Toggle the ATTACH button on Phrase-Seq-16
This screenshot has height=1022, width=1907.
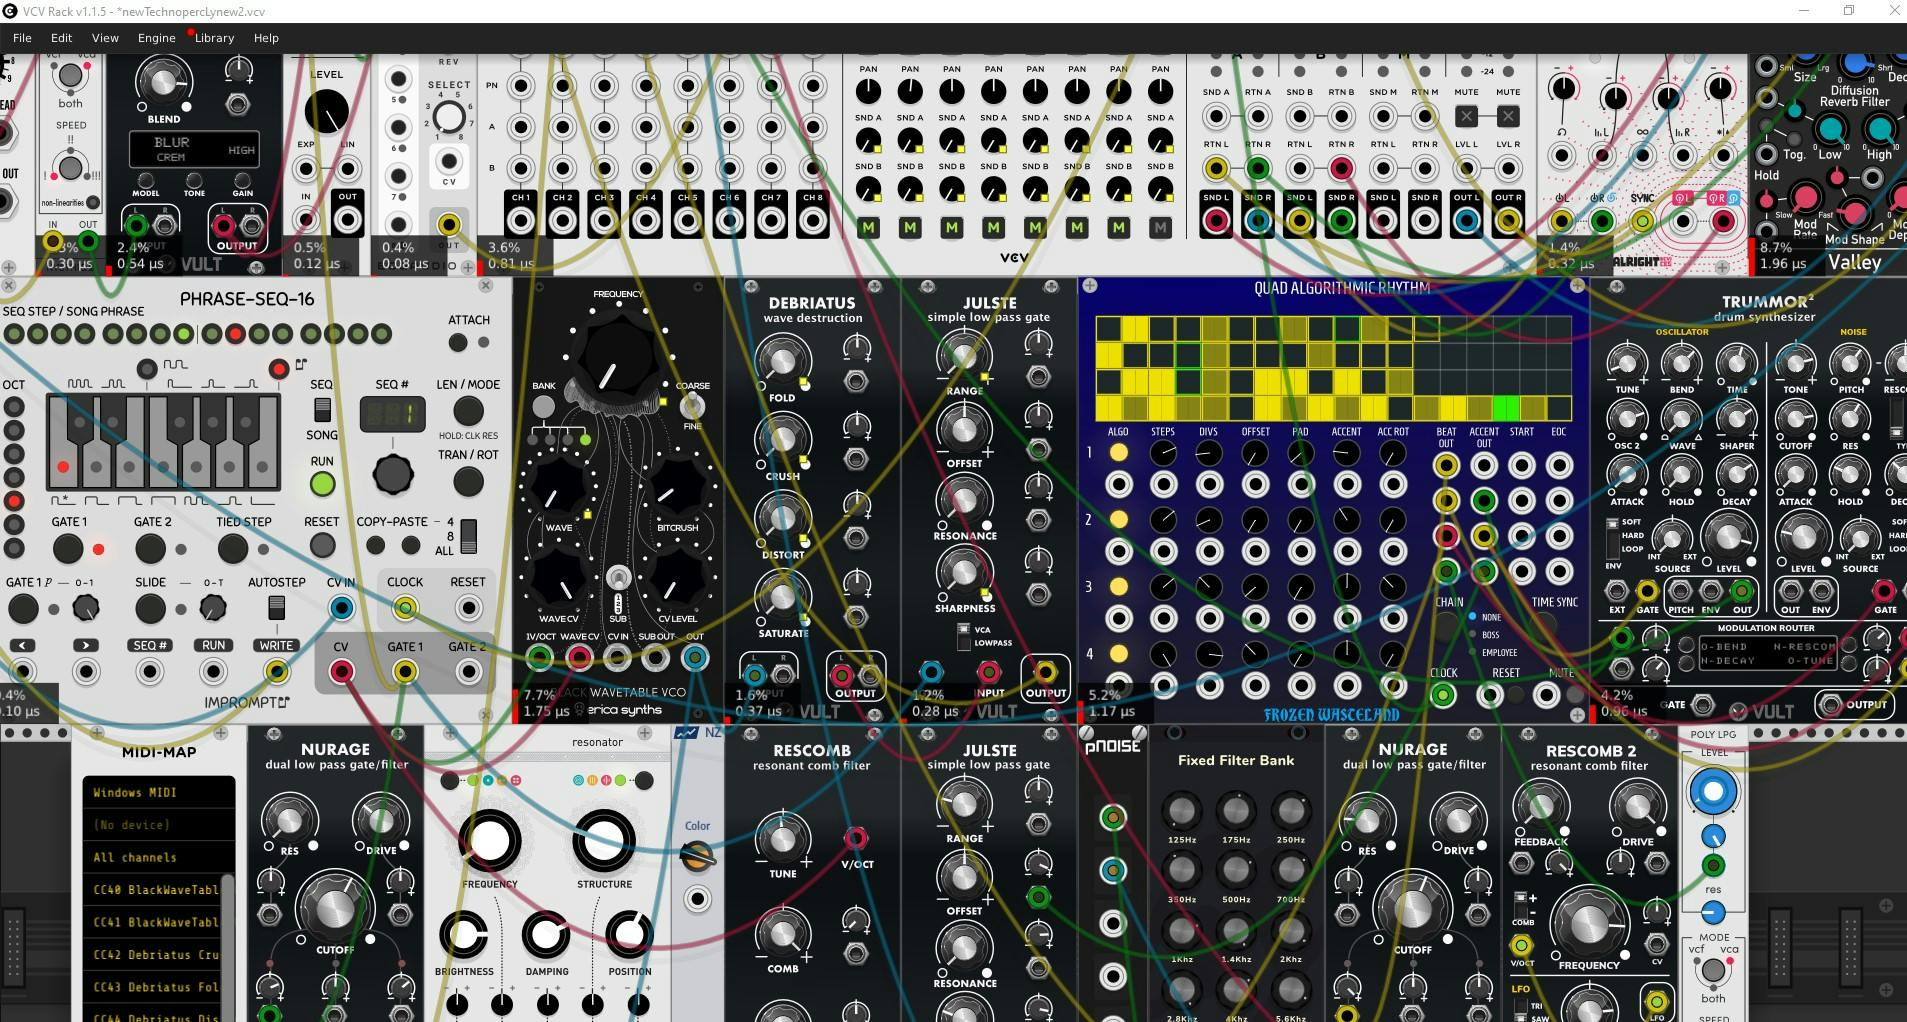click(x=458, y=343)
